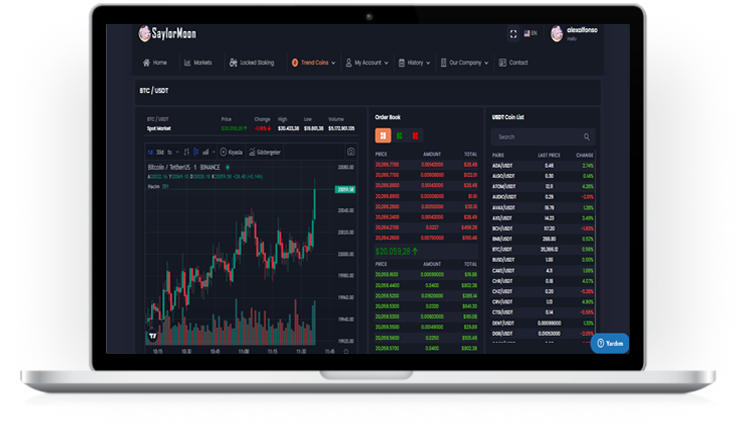The height and width of the screenshot is (436, 748).
Task: Open the EN language selector
Action: point(531,34)
